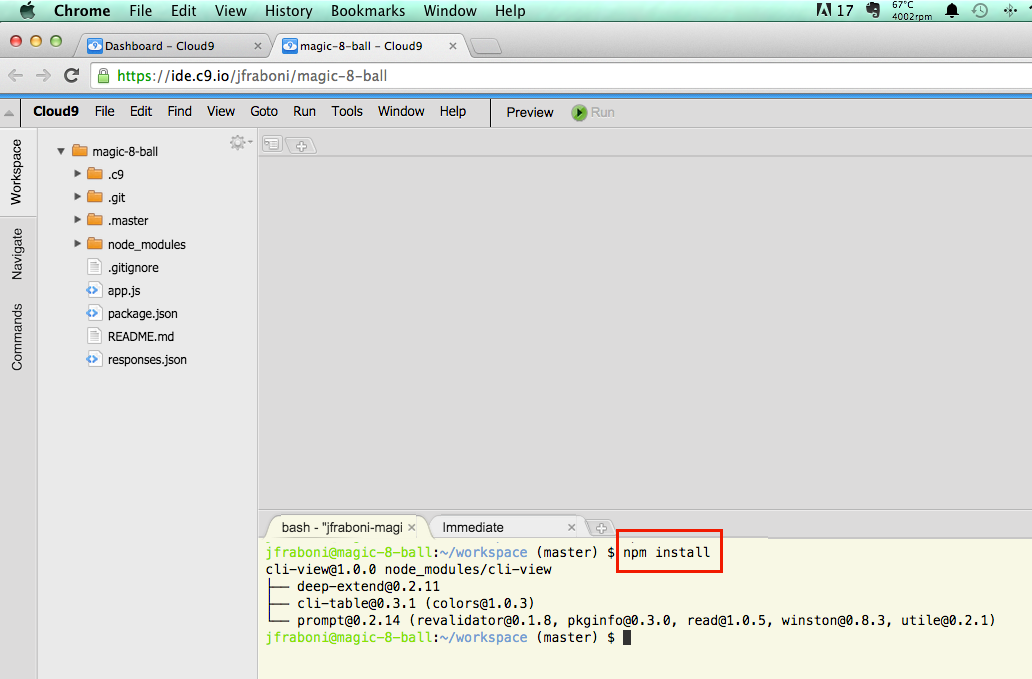Viewport: 1032px width, 679px height.
Task: Open the Cloud9 Edit menu
Action: [141, 111]
